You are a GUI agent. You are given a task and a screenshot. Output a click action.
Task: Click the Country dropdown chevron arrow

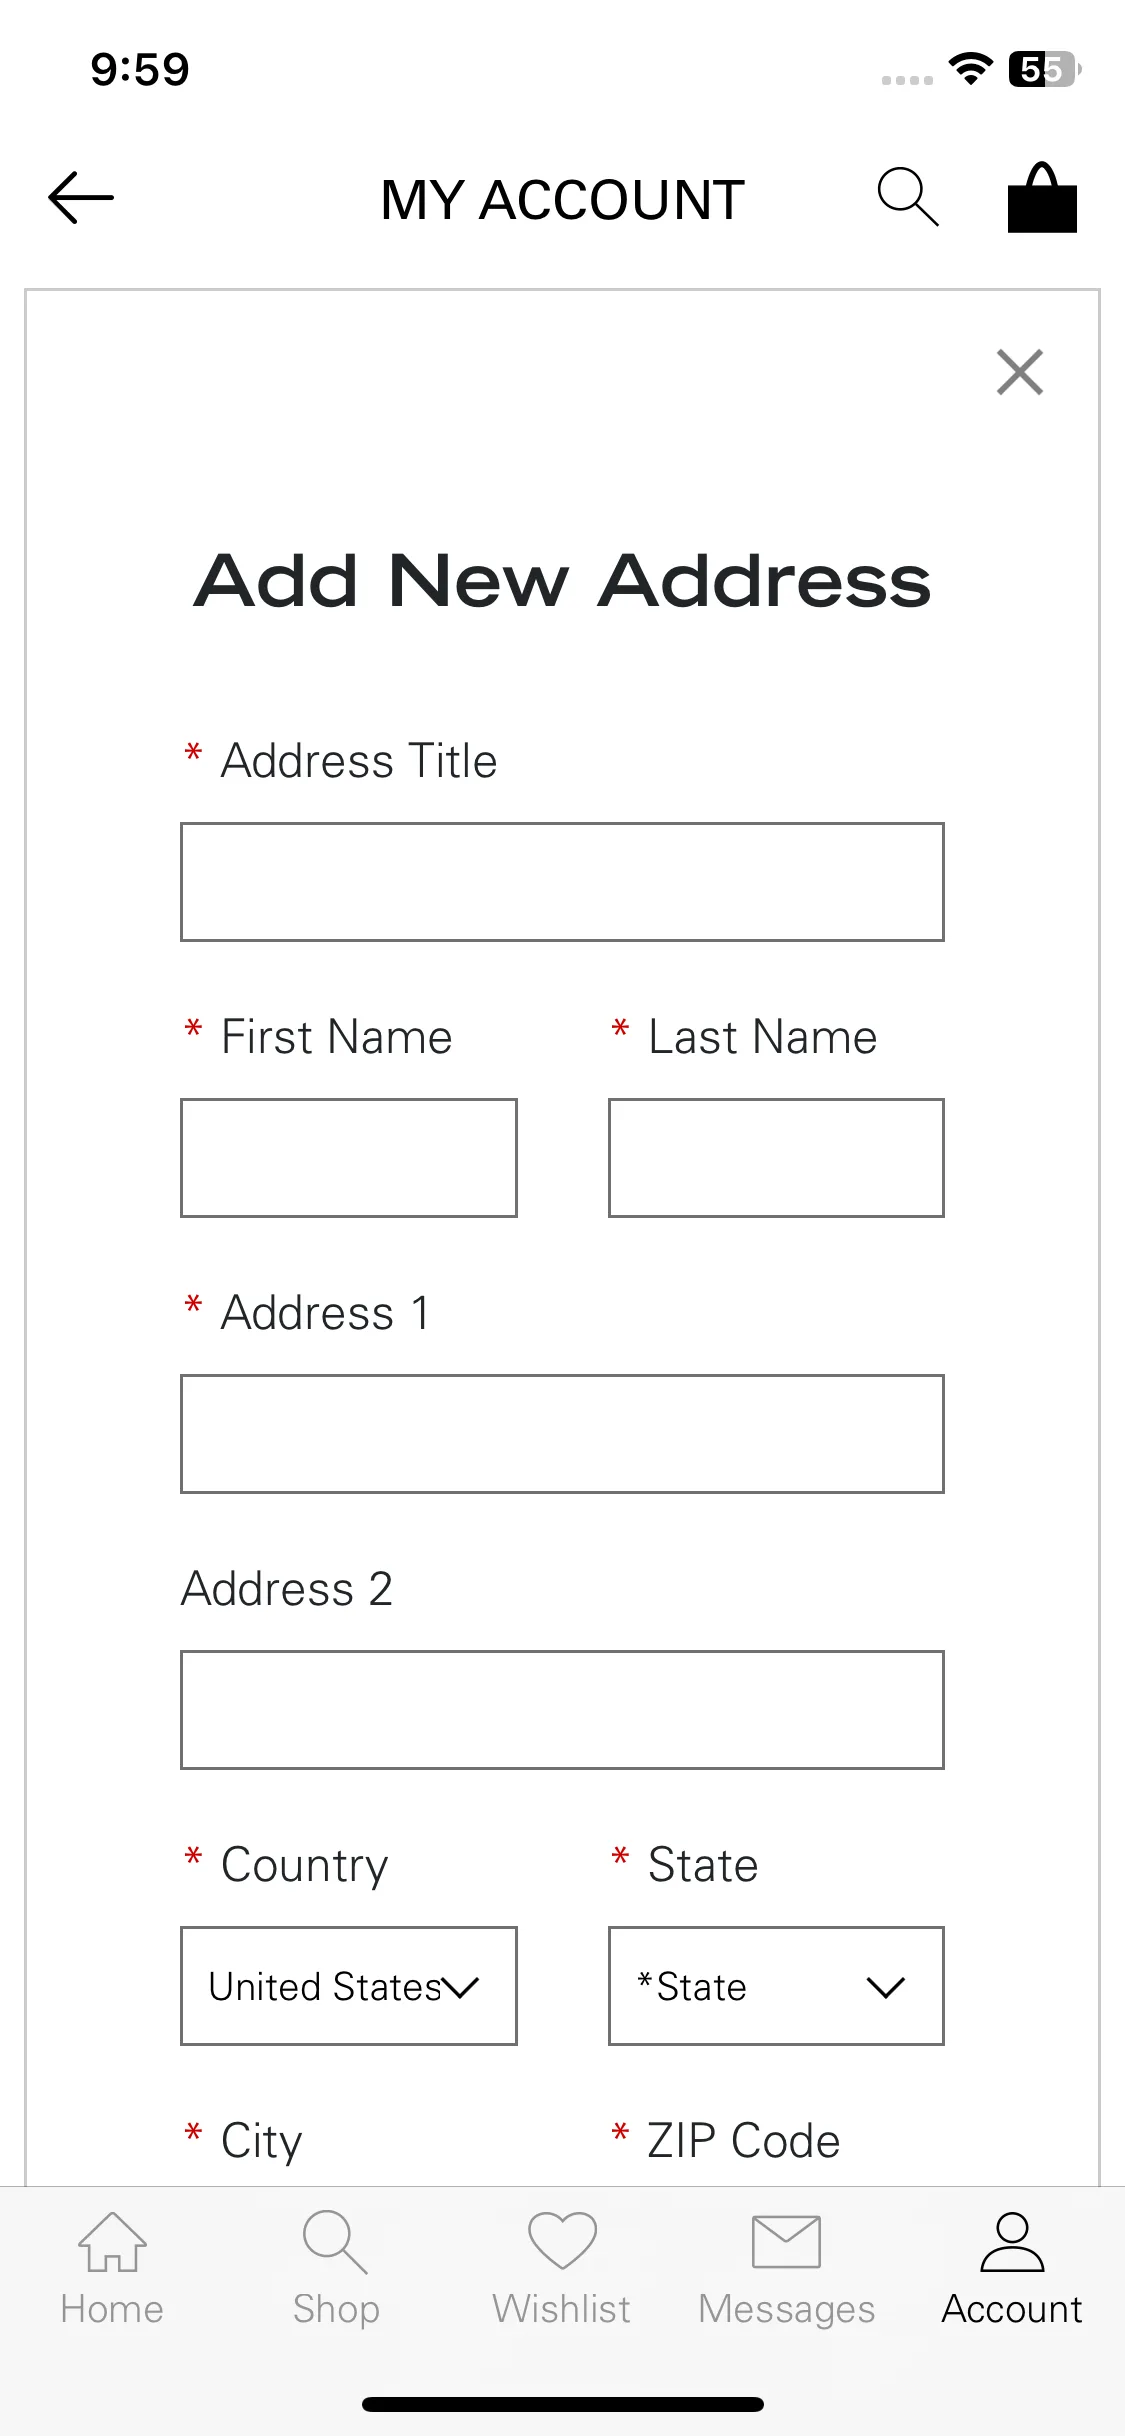[461, 1987]
